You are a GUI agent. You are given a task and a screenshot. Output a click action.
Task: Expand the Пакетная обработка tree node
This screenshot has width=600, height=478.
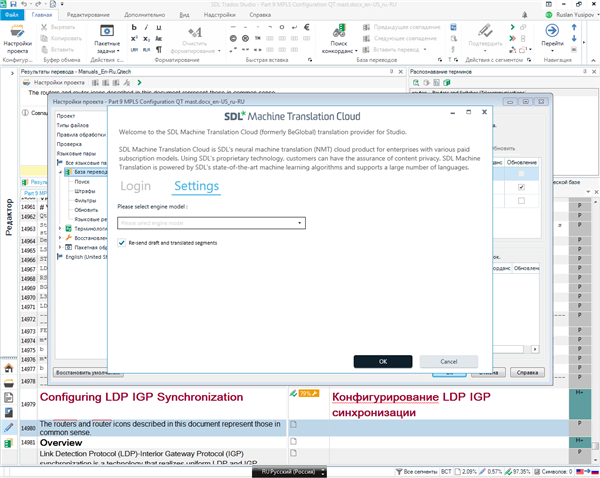click(x=60, y=247)
